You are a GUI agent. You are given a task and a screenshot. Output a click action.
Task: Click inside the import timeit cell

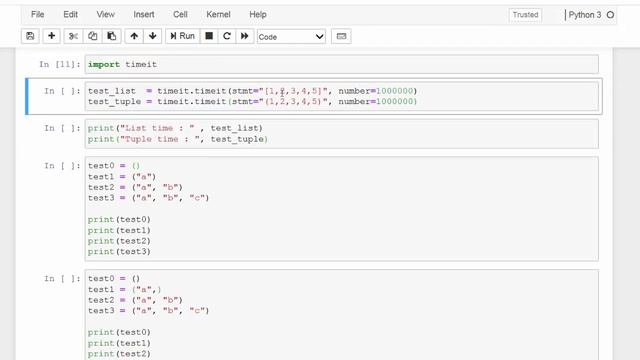pyautogui.click(x=342, y=64)
